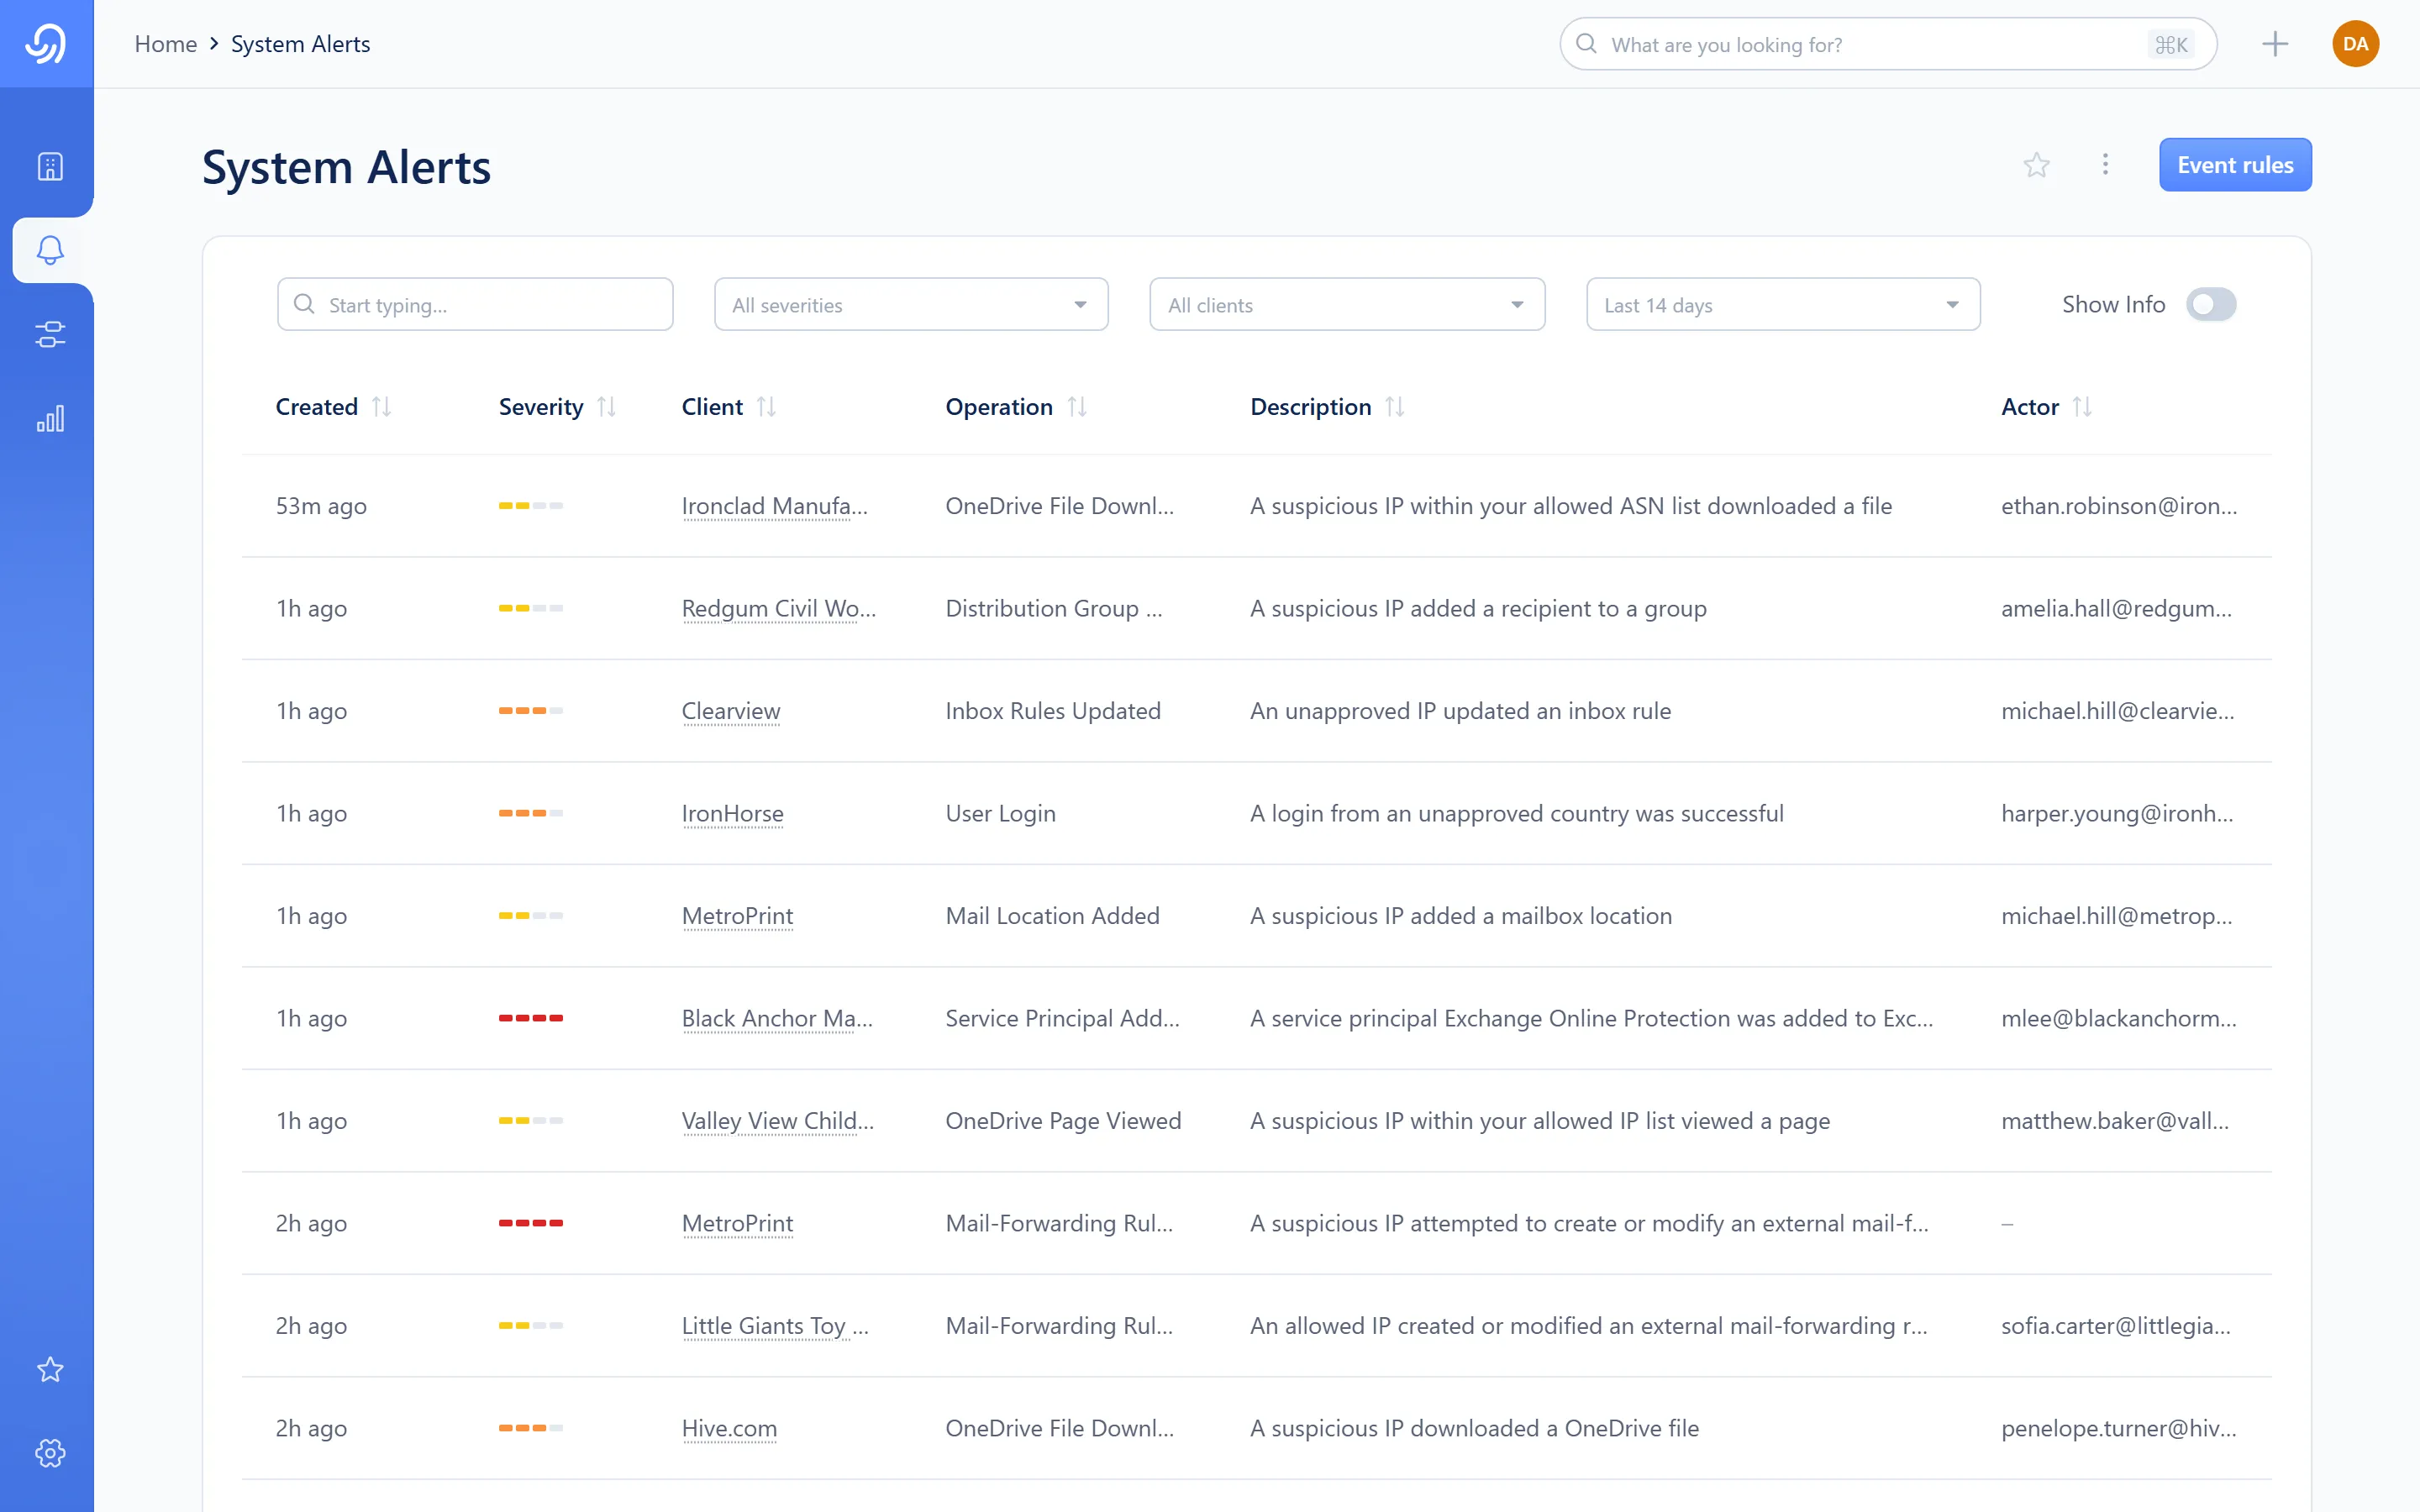Image resolution: width=2420 pixels, height=1512 pixels.
Task: Open the Ironclad Manufa... client link
Action: pyautogui.click(x=775, y=506)
